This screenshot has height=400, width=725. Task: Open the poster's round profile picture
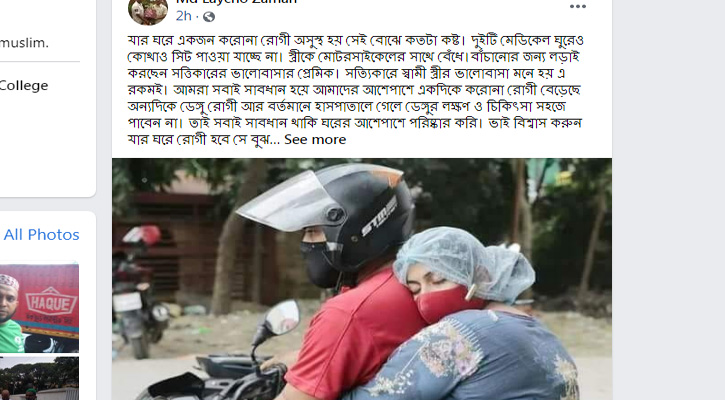click(x=148, y=11)
